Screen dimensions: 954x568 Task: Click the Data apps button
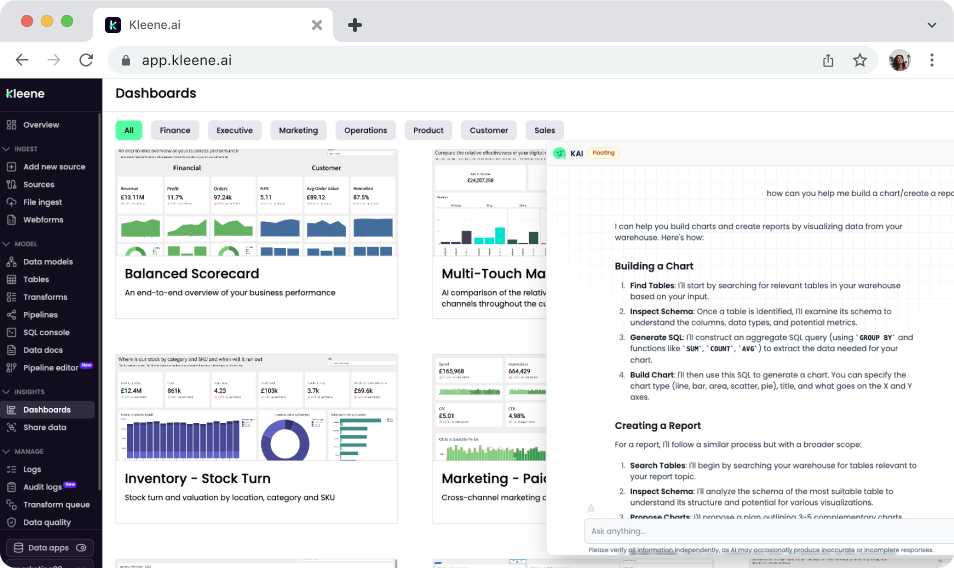50,547
